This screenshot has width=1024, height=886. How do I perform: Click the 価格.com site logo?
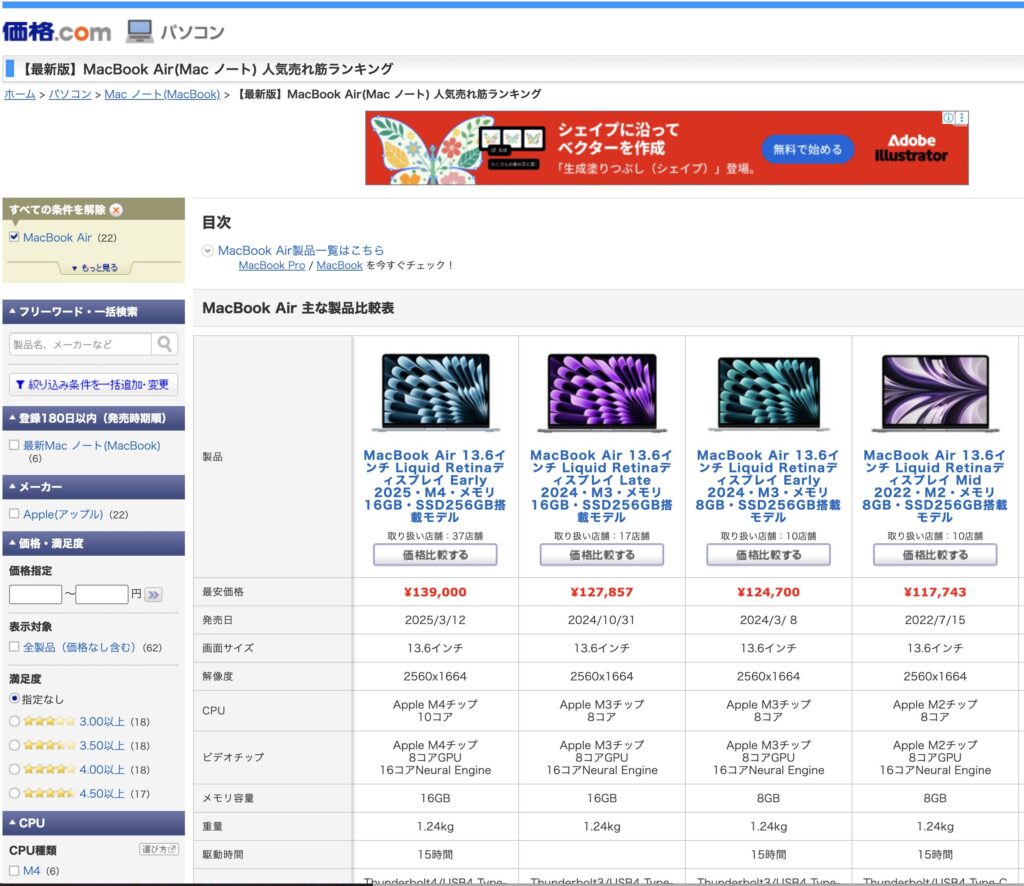tap(57, 31)
